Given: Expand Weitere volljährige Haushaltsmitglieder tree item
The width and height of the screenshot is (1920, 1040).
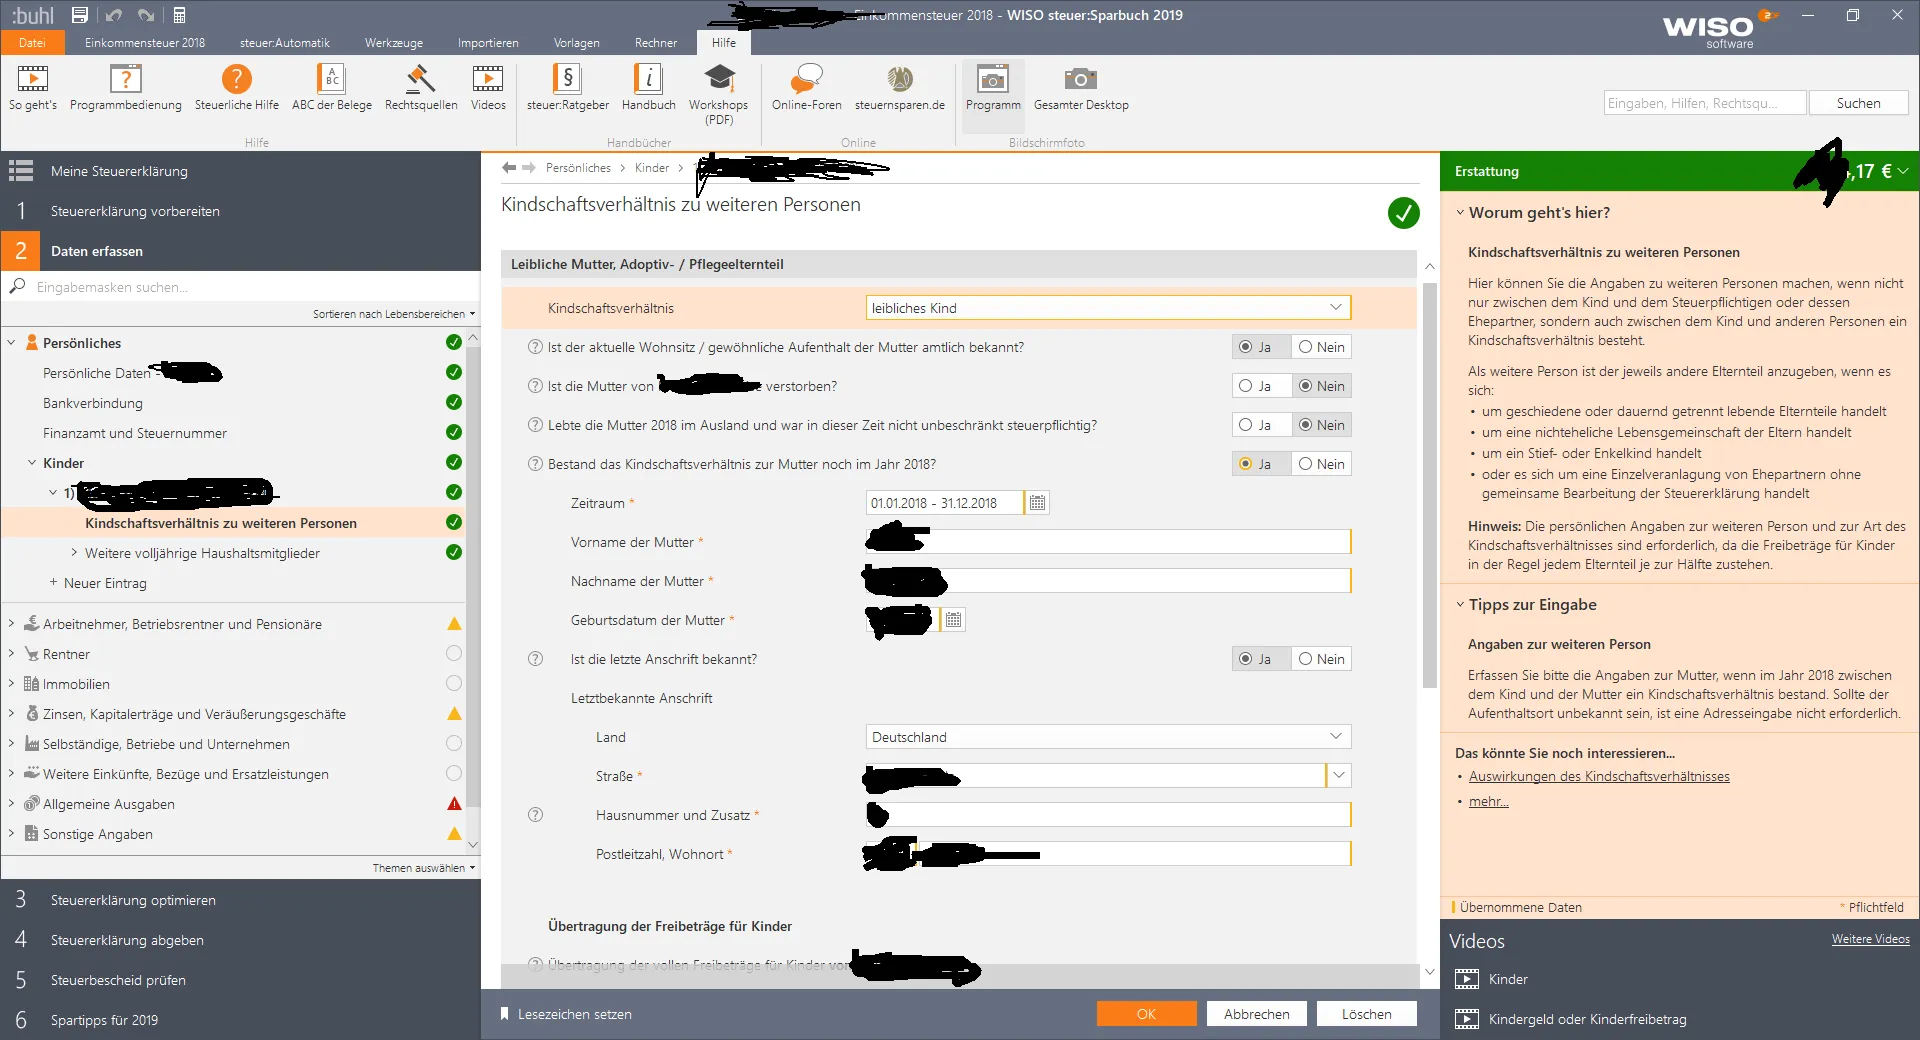Looking at the screenshot, I should (74, 553).
